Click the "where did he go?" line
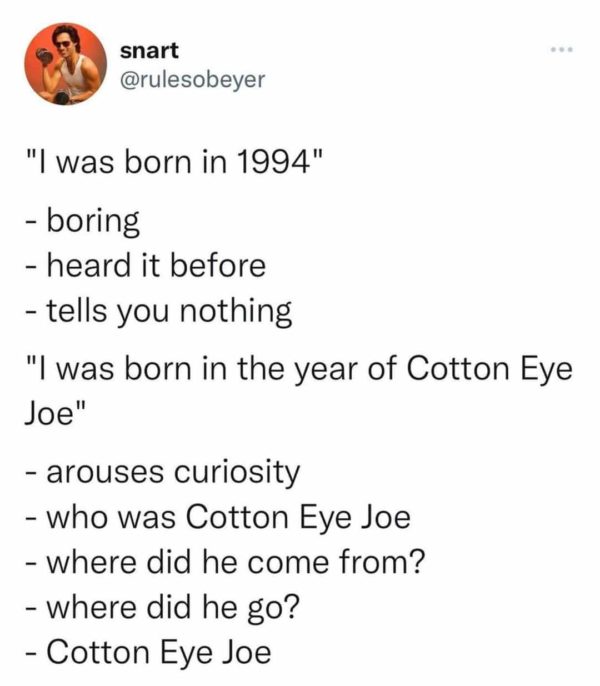Viewport: 600px width, 686px height. [x=170, y=607]
